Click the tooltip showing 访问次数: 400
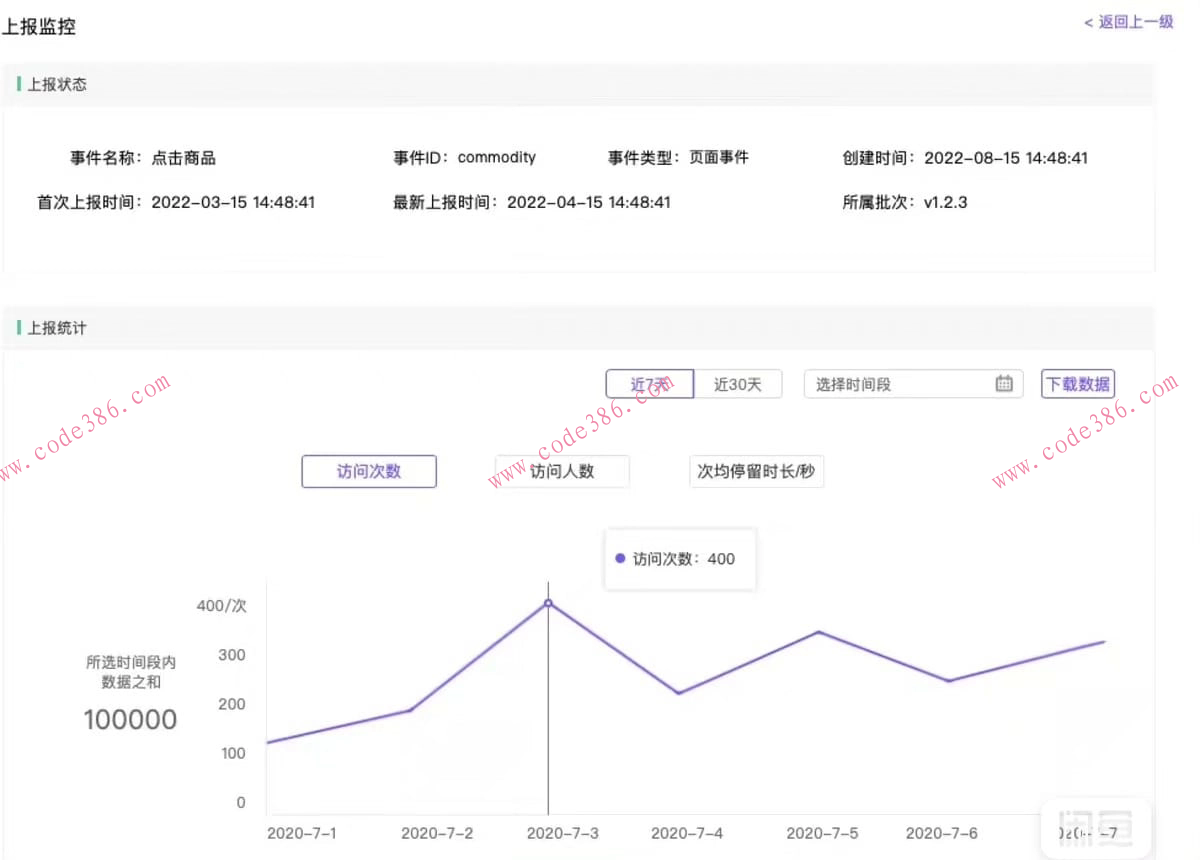Screen dimensions: 1200x860 click(x=680, y=559)
